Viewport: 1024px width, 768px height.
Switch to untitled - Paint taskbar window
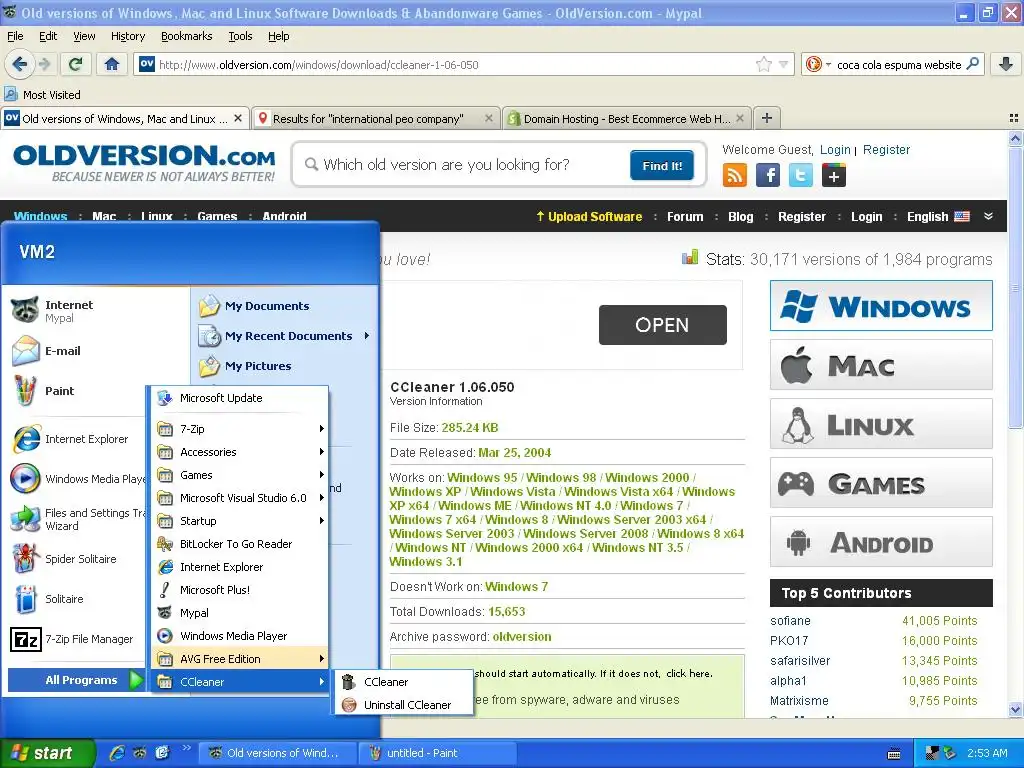[x=438, y=753]
